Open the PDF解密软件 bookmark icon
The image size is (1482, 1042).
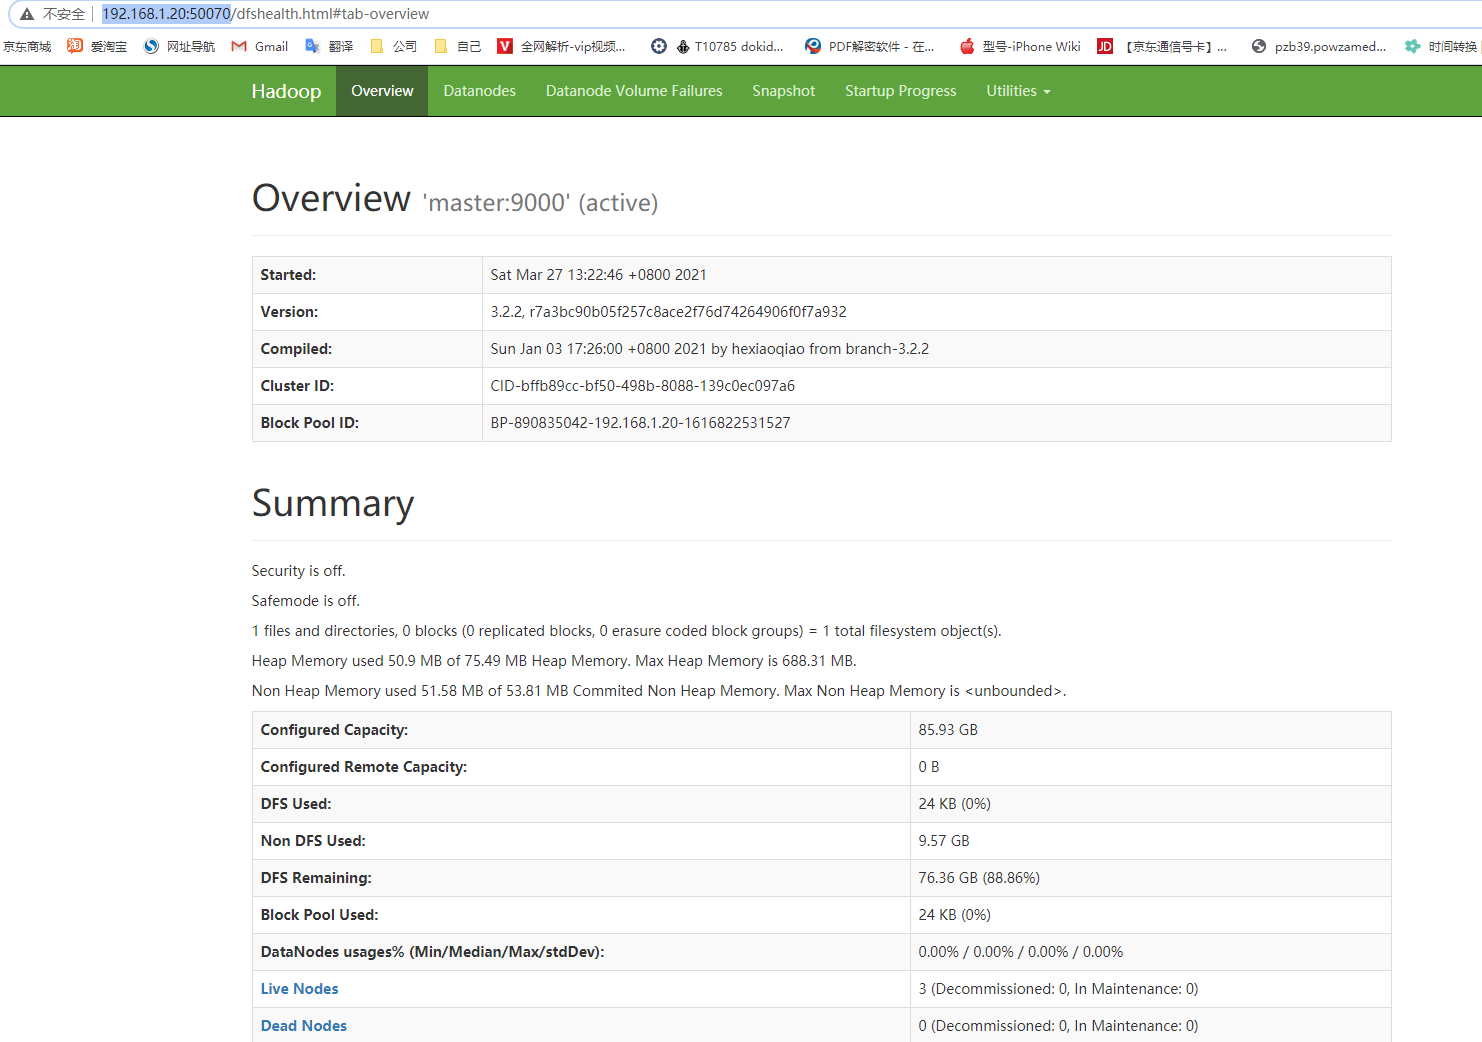pyautogui.click(x=813, y=46)
